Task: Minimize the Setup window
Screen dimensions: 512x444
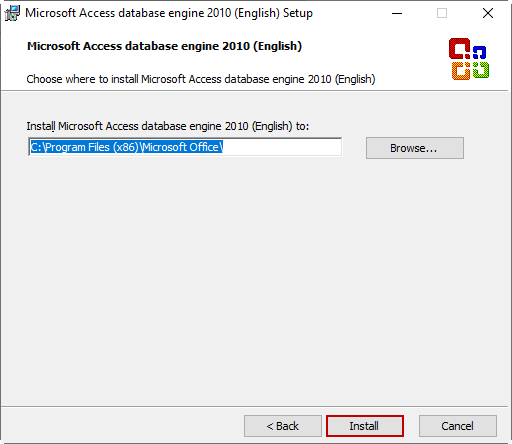Action: 397,13
